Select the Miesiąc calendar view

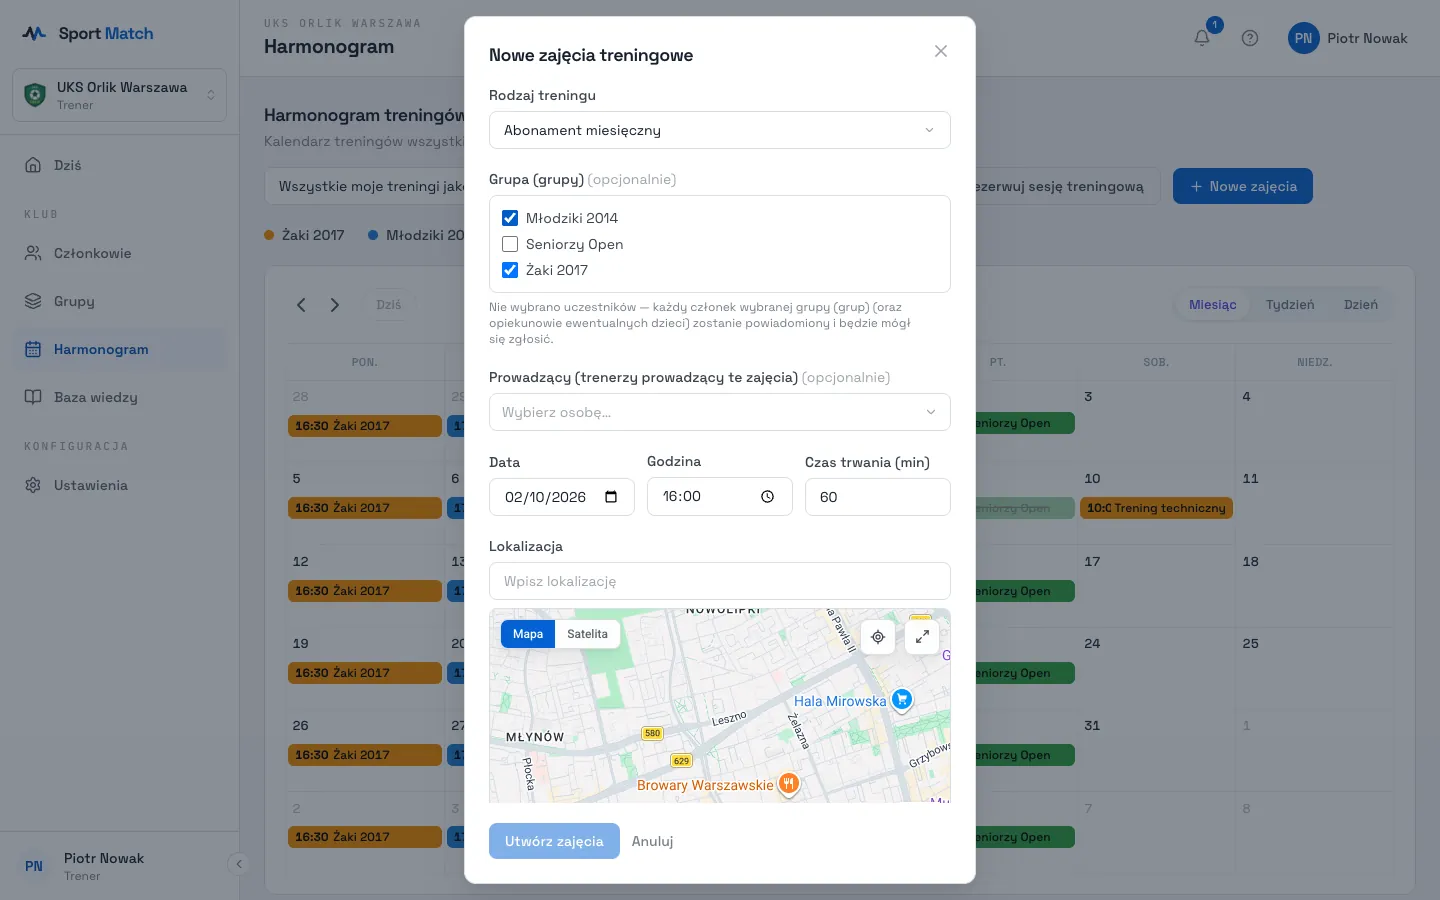coord(1213,305)
